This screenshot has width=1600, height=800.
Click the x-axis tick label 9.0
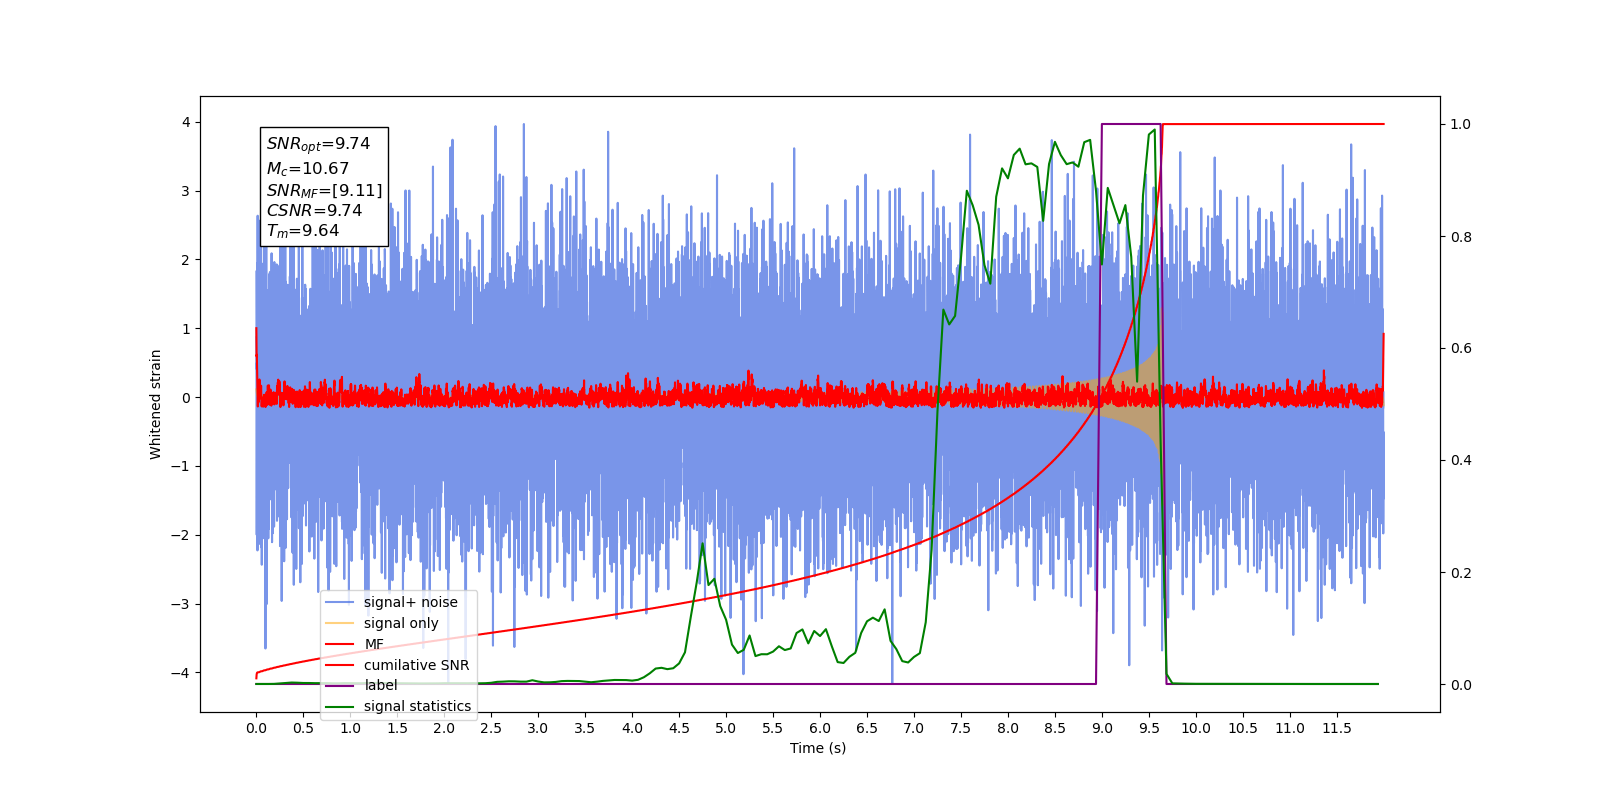click(x=1102, y=728)
